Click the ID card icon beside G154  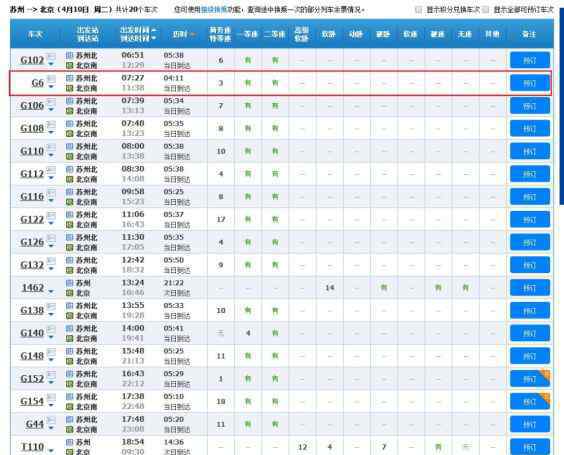coord(51,398)
